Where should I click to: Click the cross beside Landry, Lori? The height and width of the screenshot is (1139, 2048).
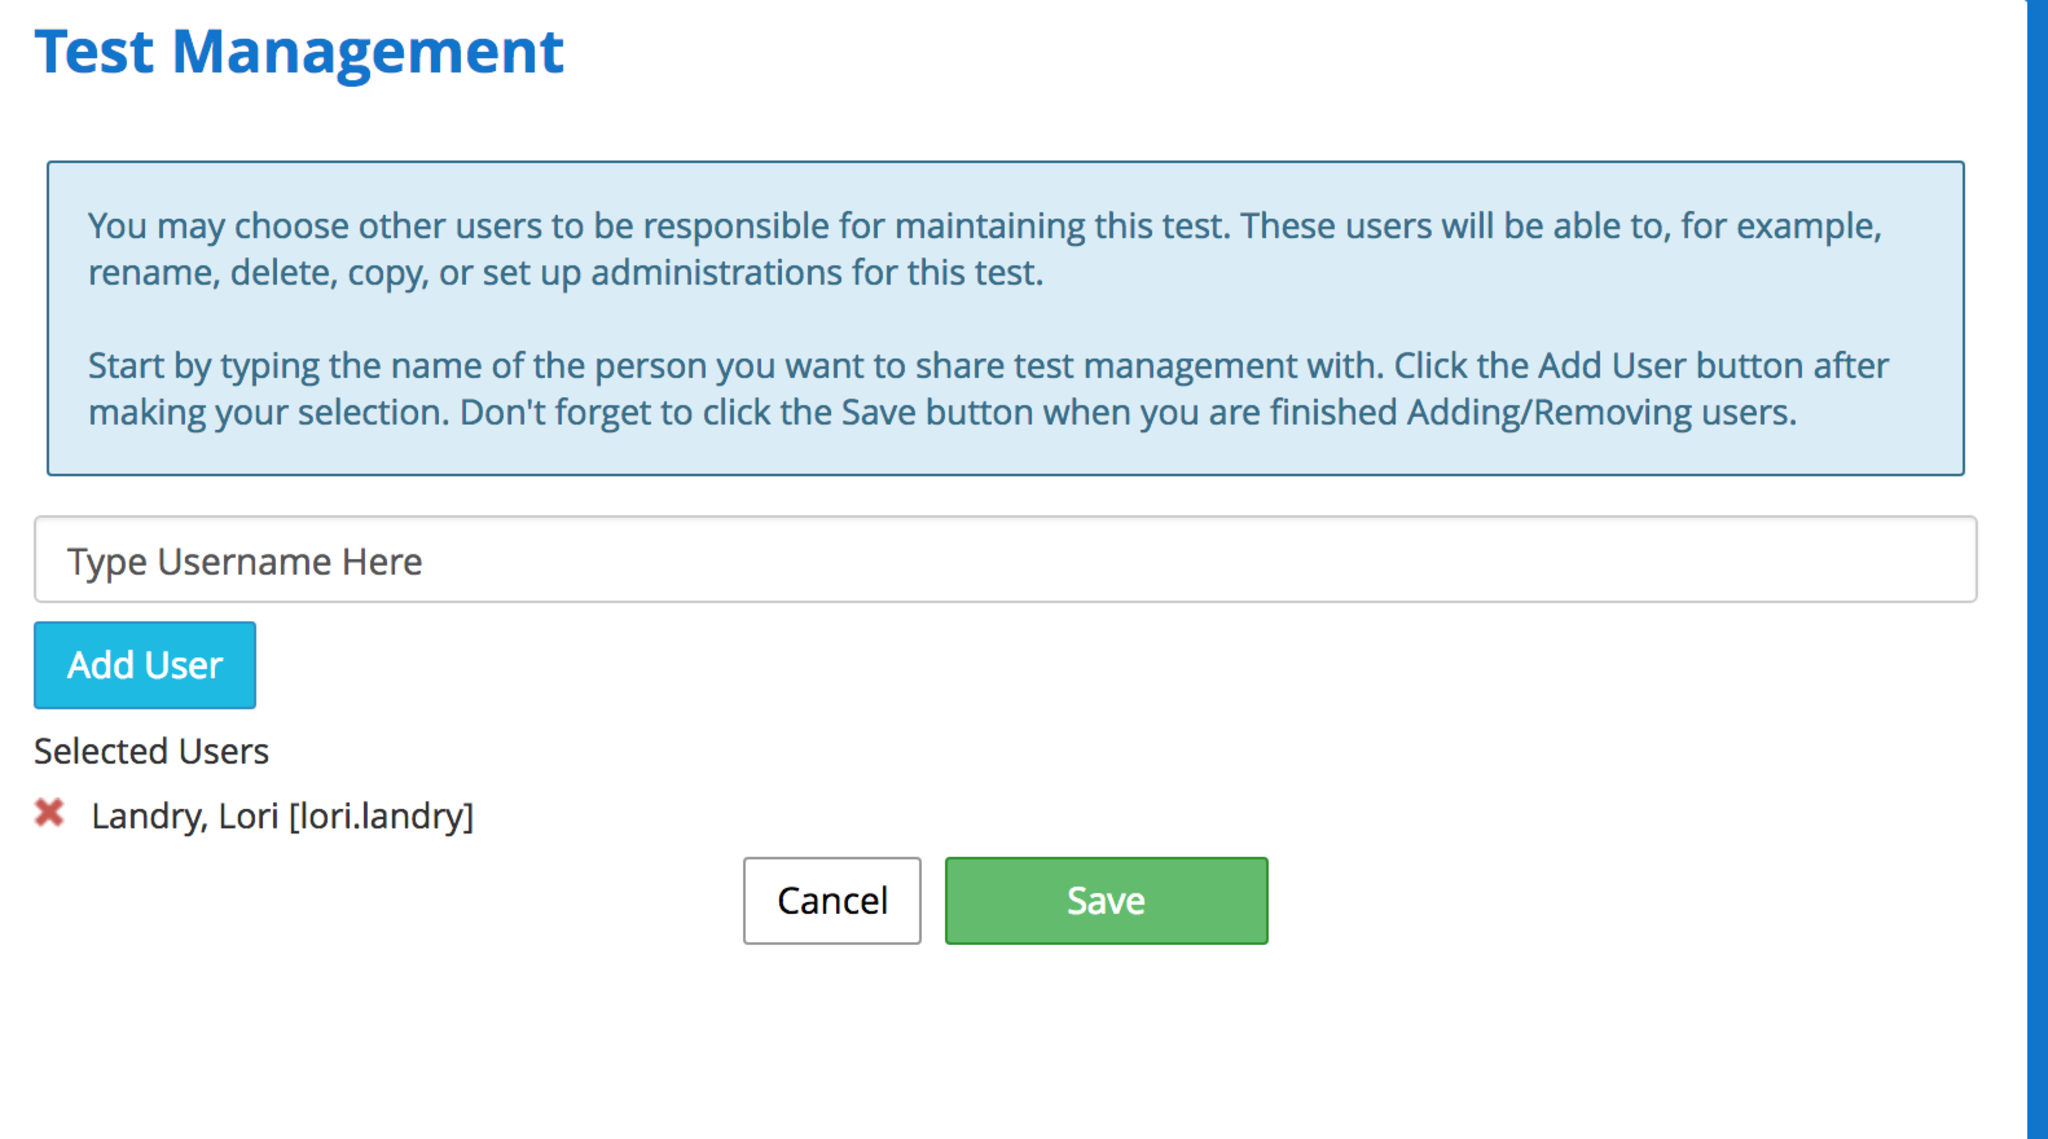[x=49, y=813]
